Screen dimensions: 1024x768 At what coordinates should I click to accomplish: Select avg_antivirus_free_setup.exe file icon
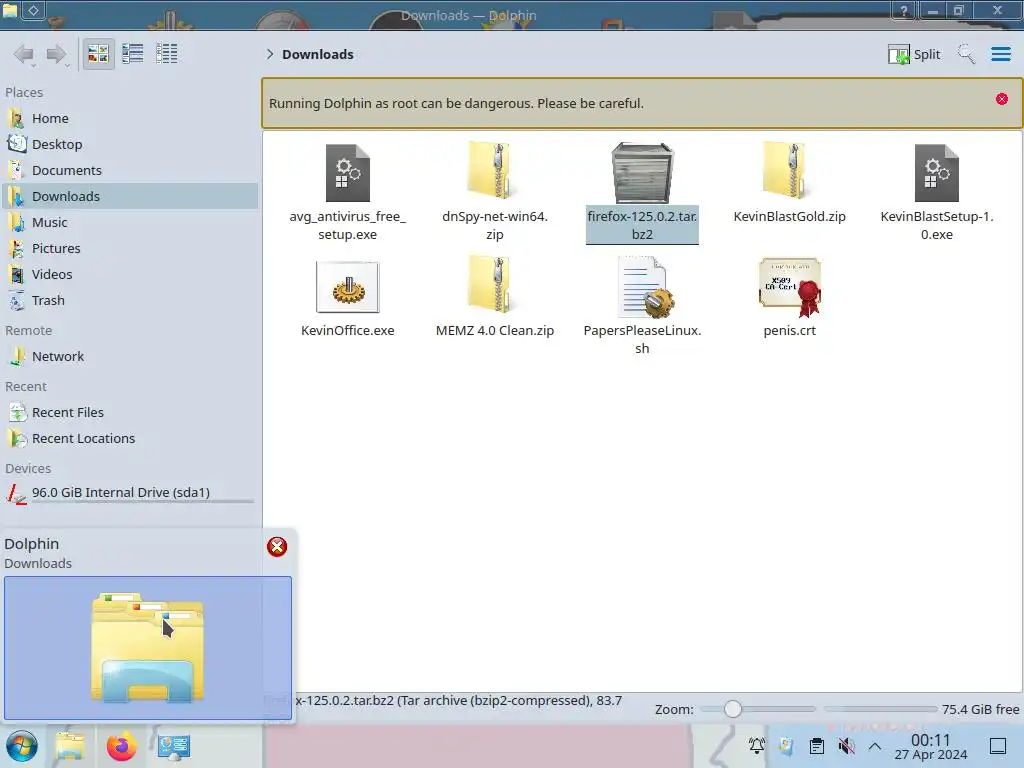coord(347,172)
